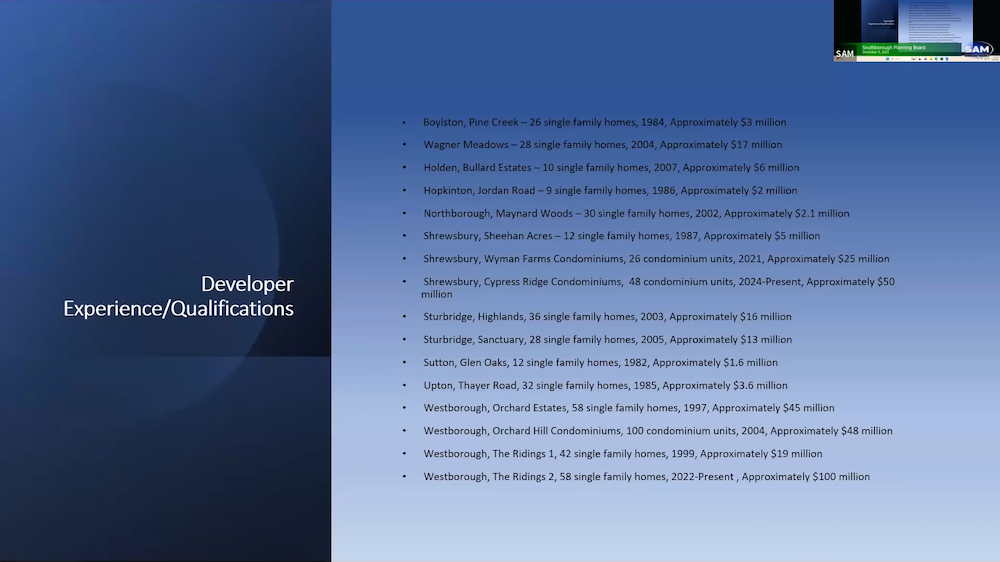Click the Developer Experience/Qualifications slide title

[x=178, y=296]
